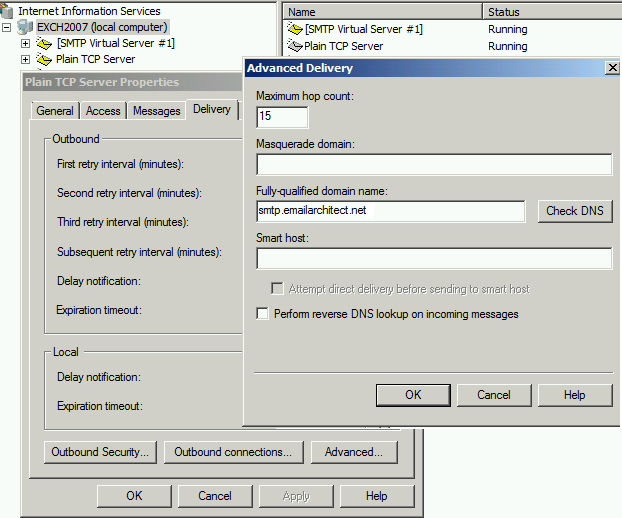Click Running status of Plain TCP Server
622x518 pixels.
point(508,46)
